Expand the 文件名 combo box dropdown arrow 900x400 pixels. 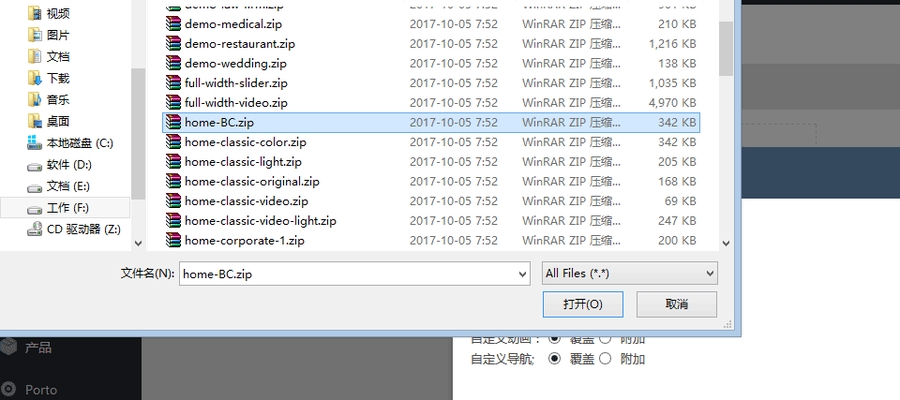pos(522,274)
